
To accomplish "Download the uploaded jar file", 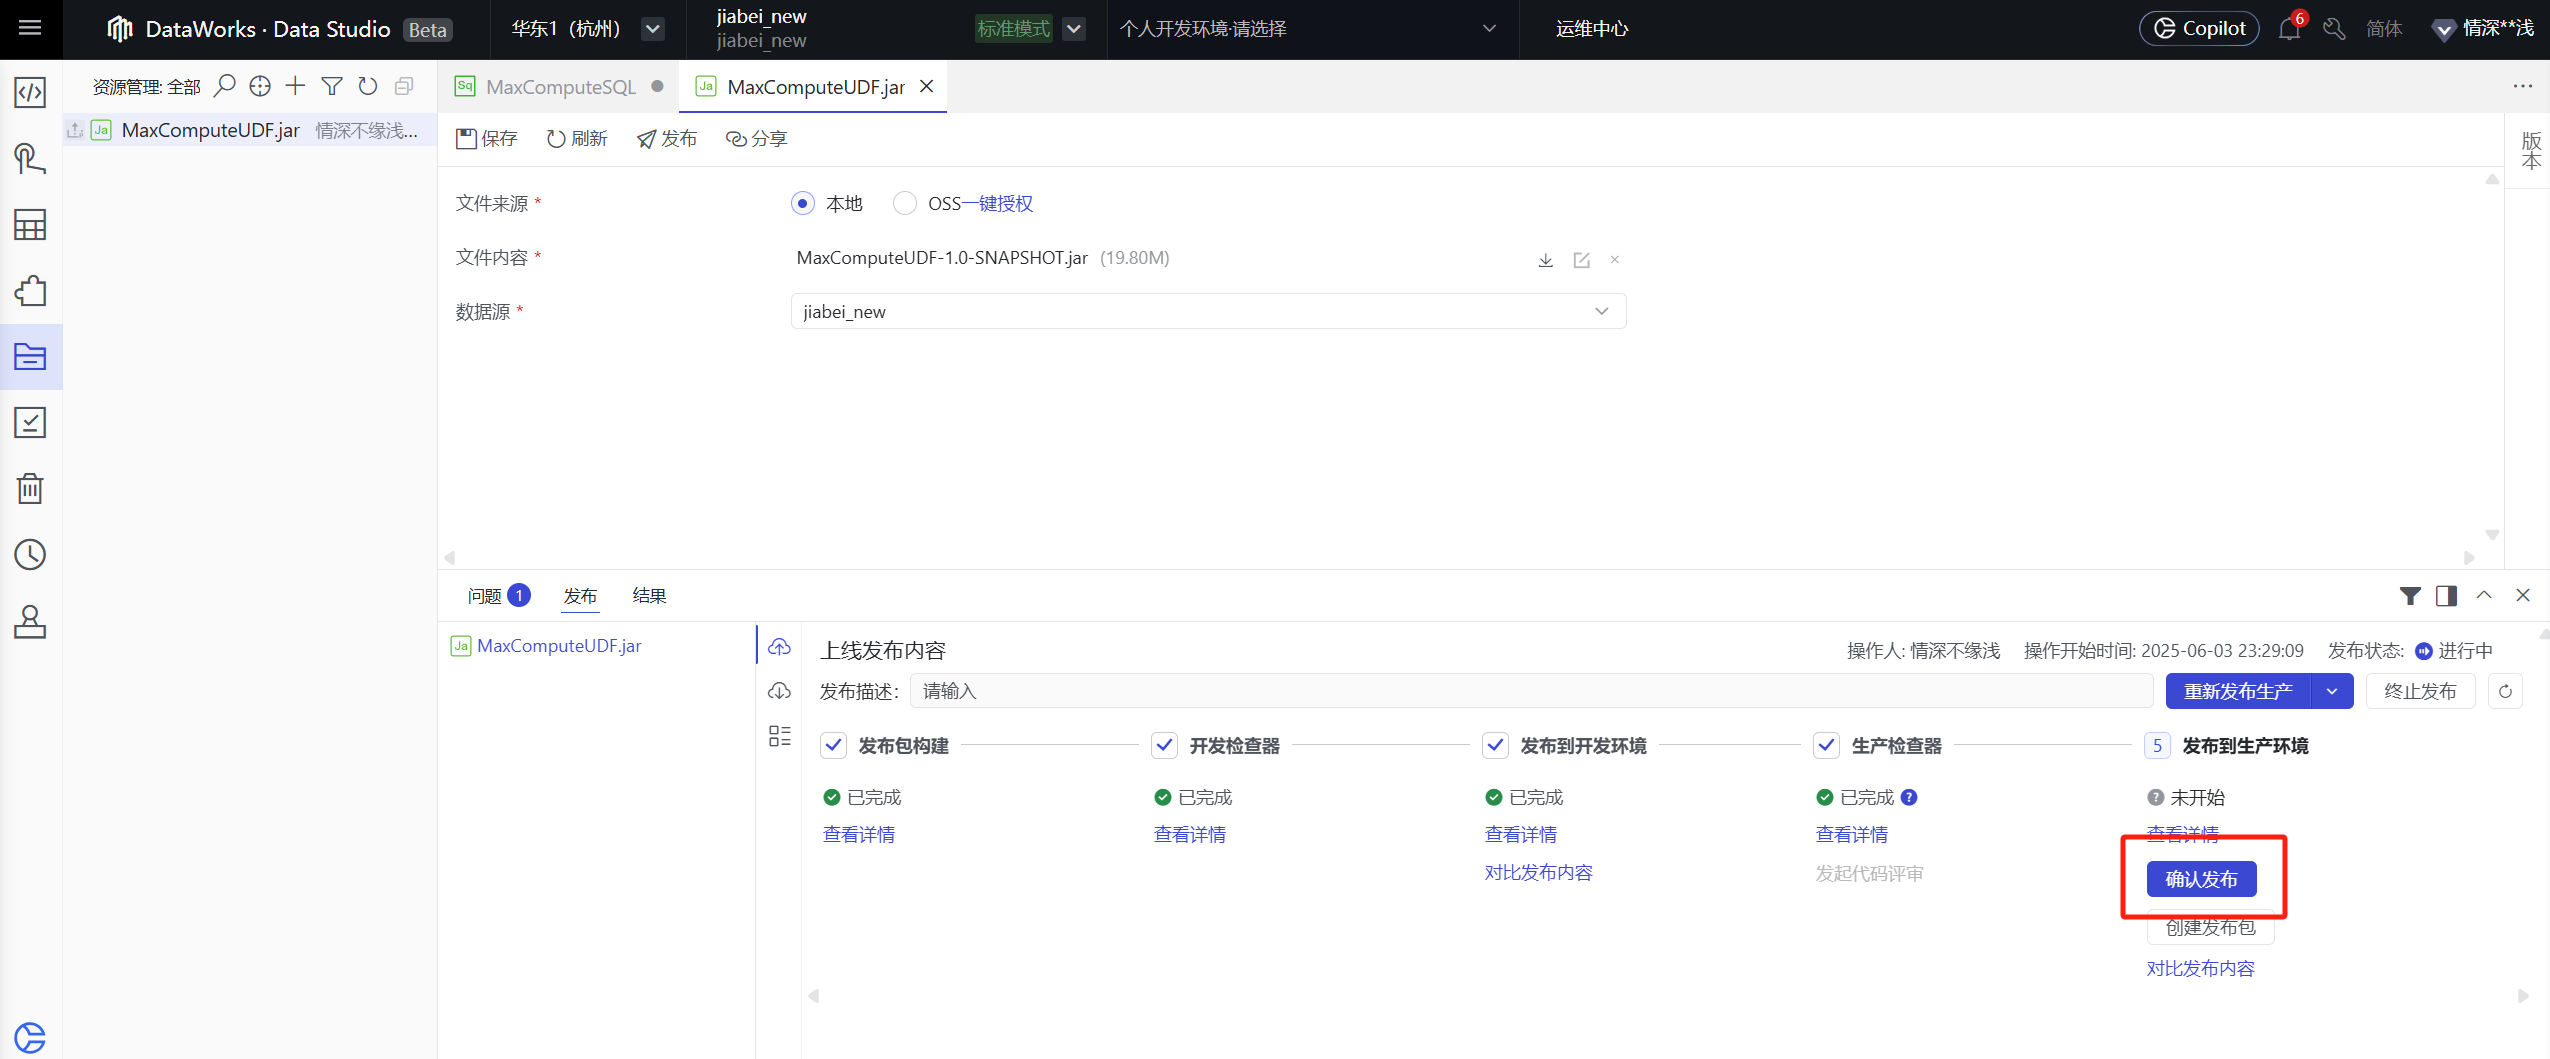I will click(1545, 260).
